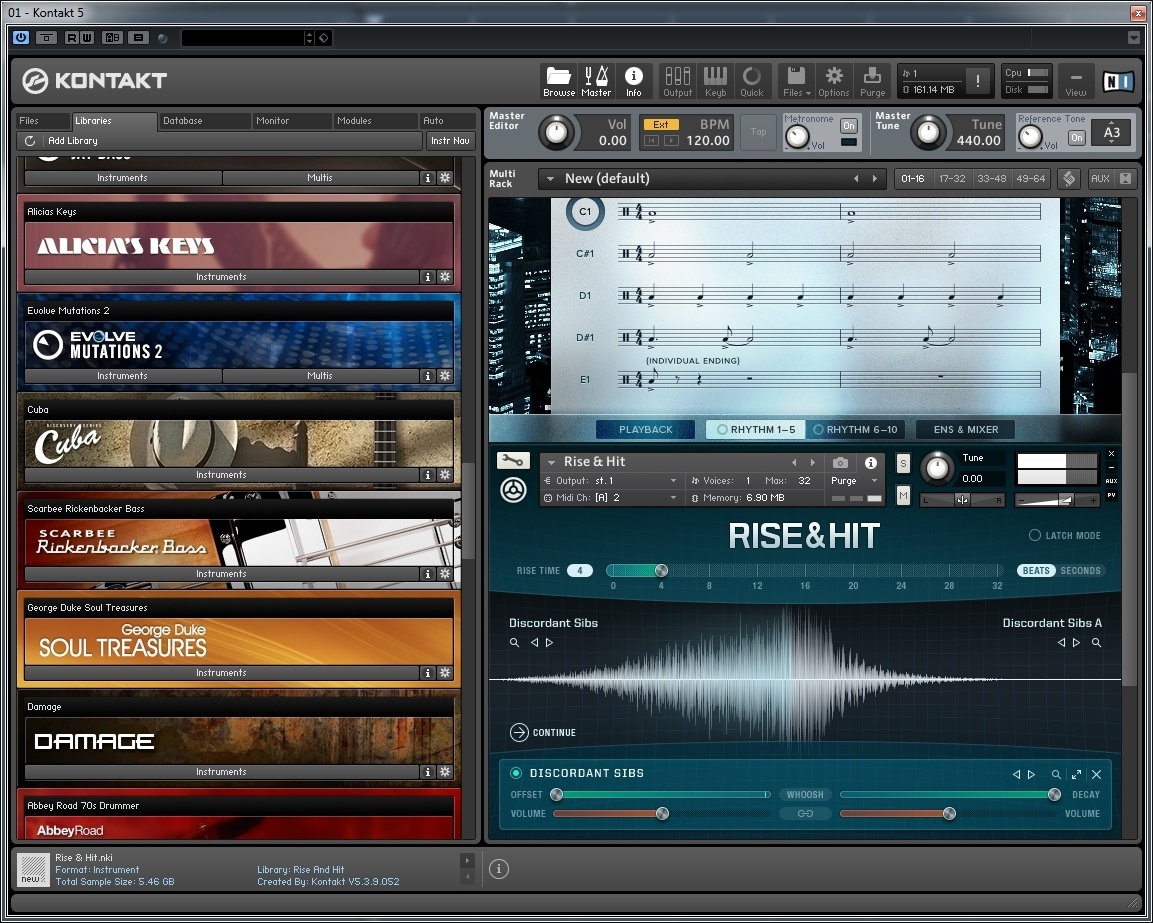
Task: Click the Info toolbar icon
Action: click(x=633, y=81)
